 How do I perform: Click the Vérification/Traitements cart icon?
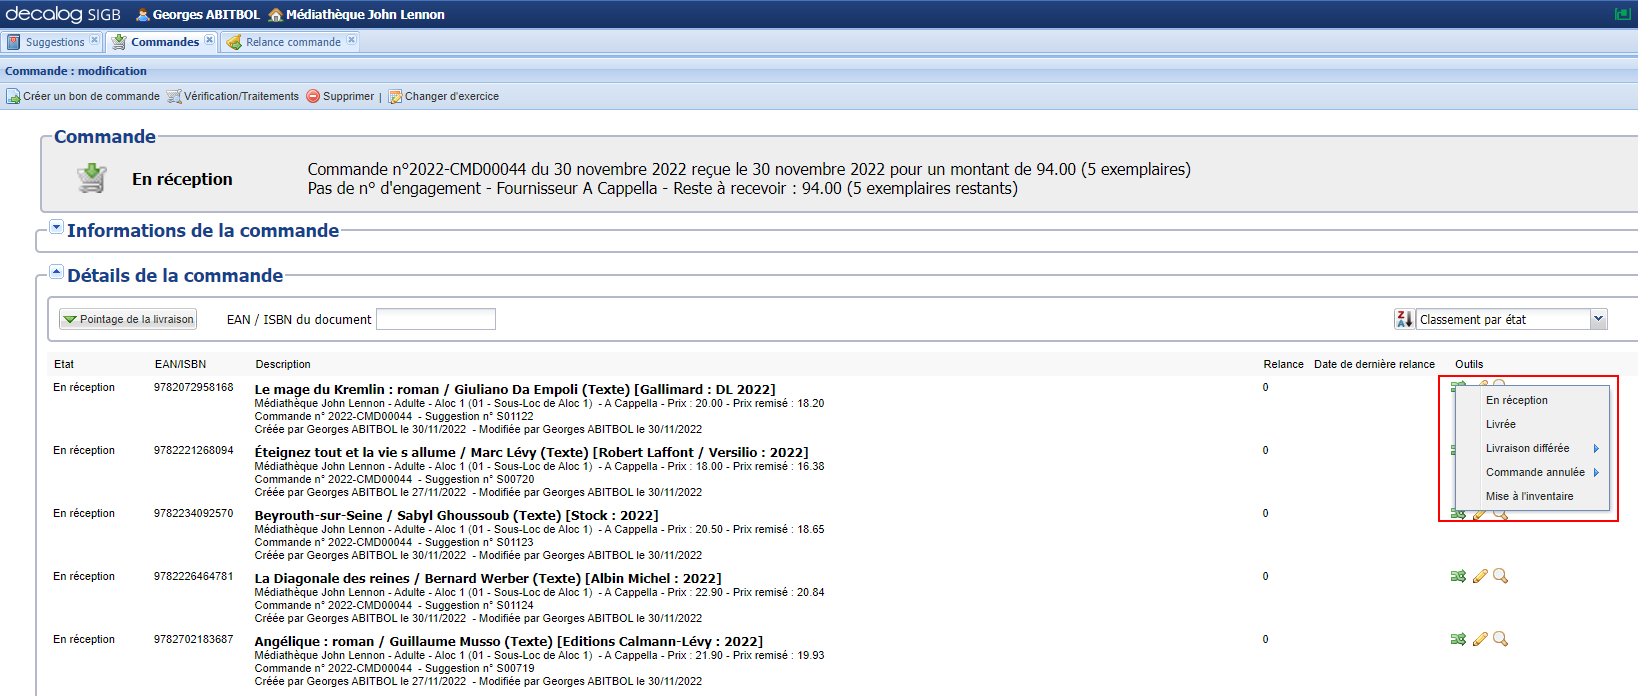(174, 96)
